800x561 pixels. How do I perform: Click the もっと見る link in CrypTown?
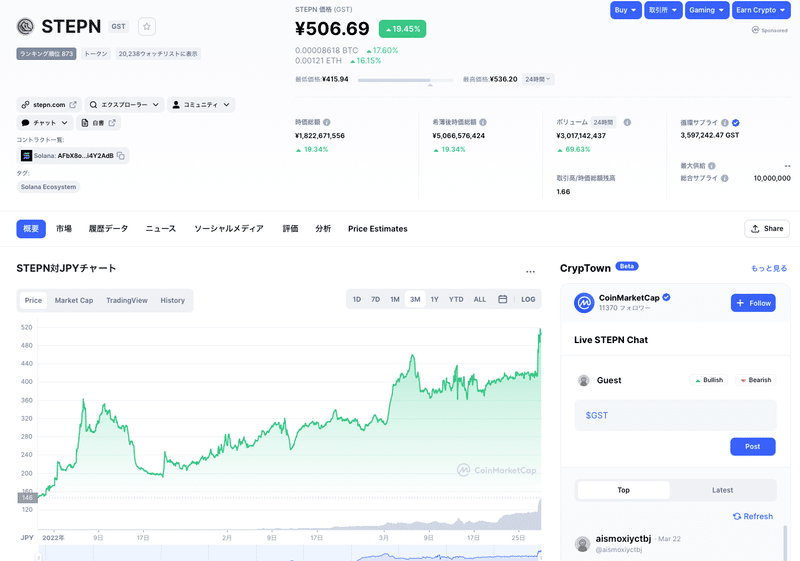point(769,268)
